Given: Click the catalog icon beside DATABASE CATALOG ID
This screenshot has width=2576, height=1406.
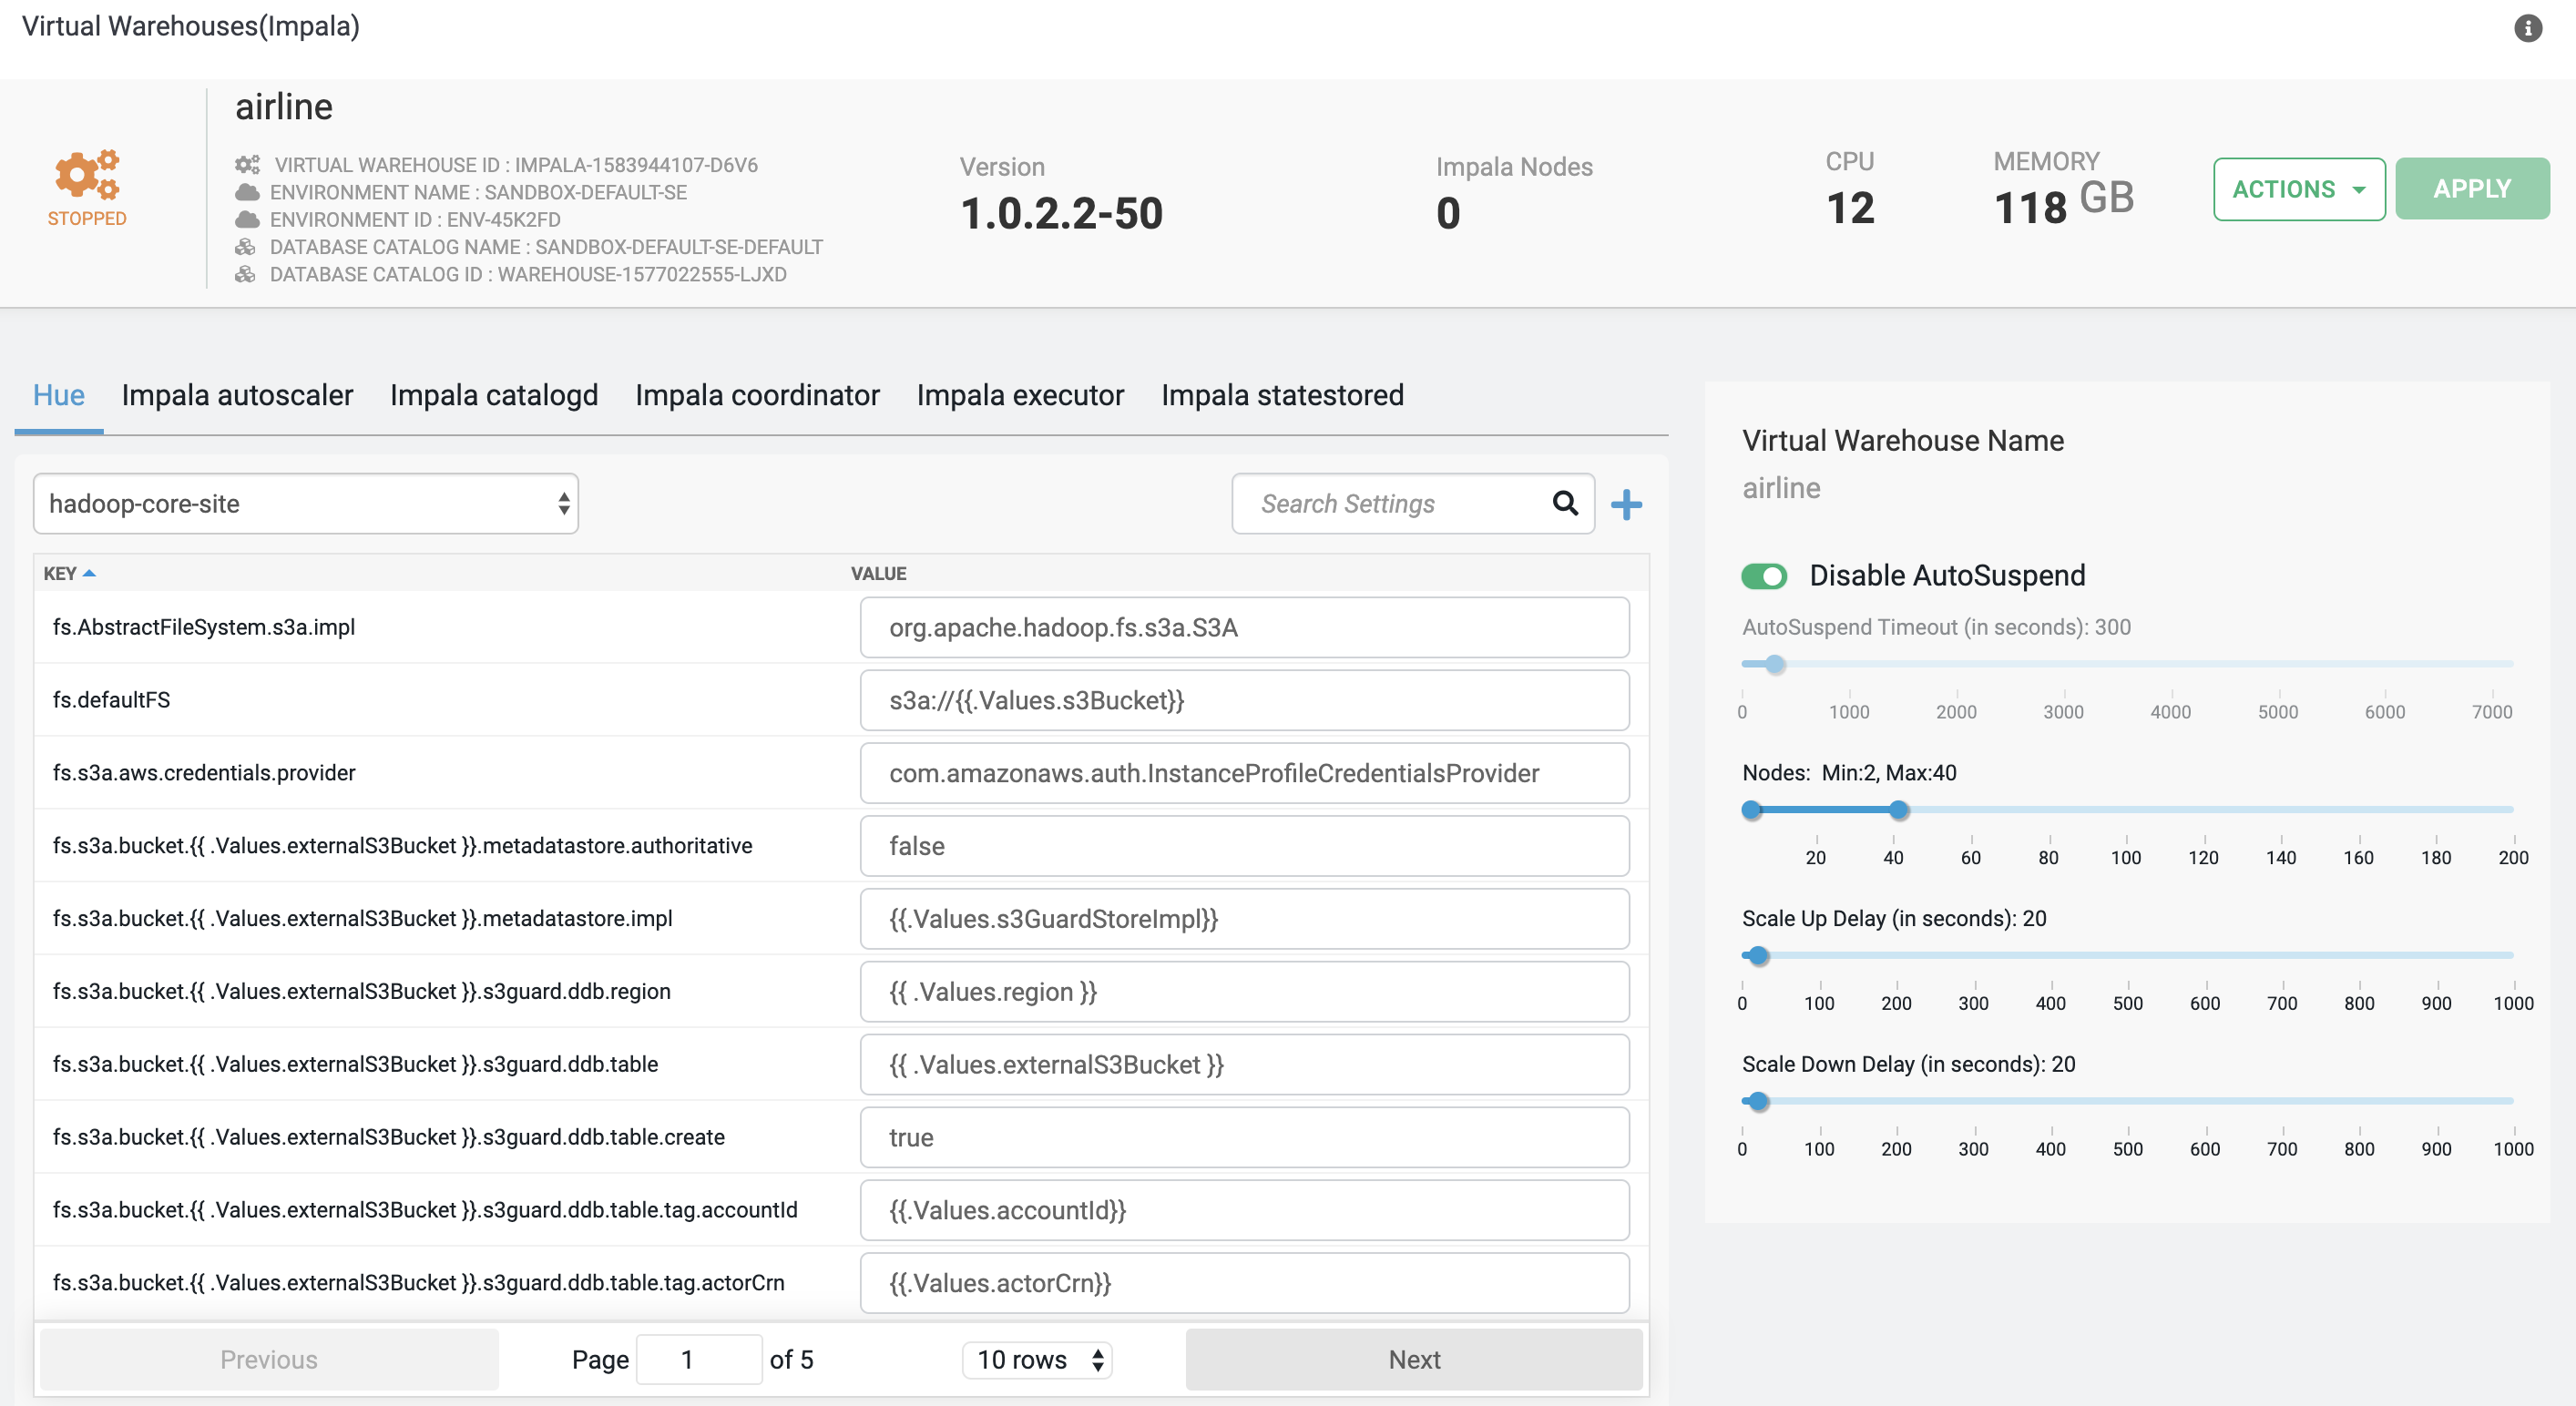Looking at the screenshot, I should 247,274.
